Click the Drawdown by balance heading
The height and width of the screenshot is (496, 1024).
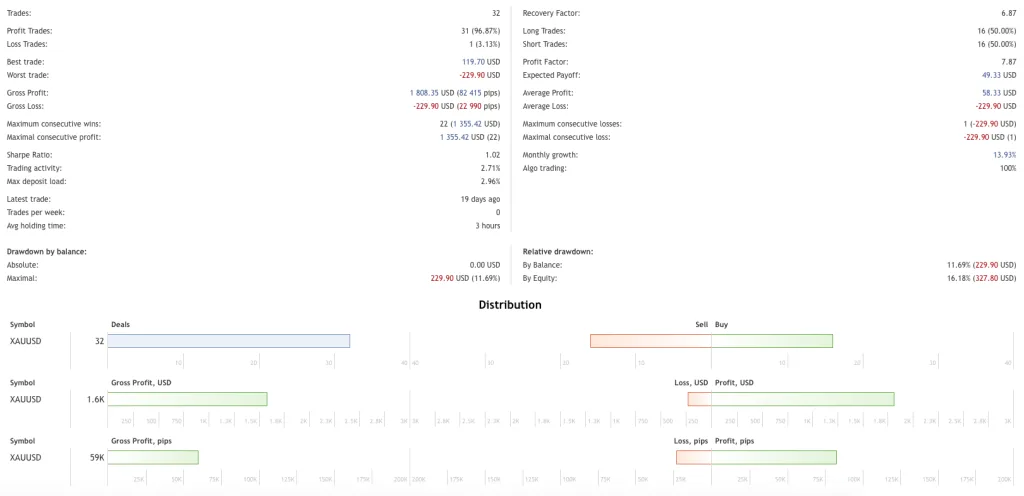pyautogui.click(x=46, y=251)
